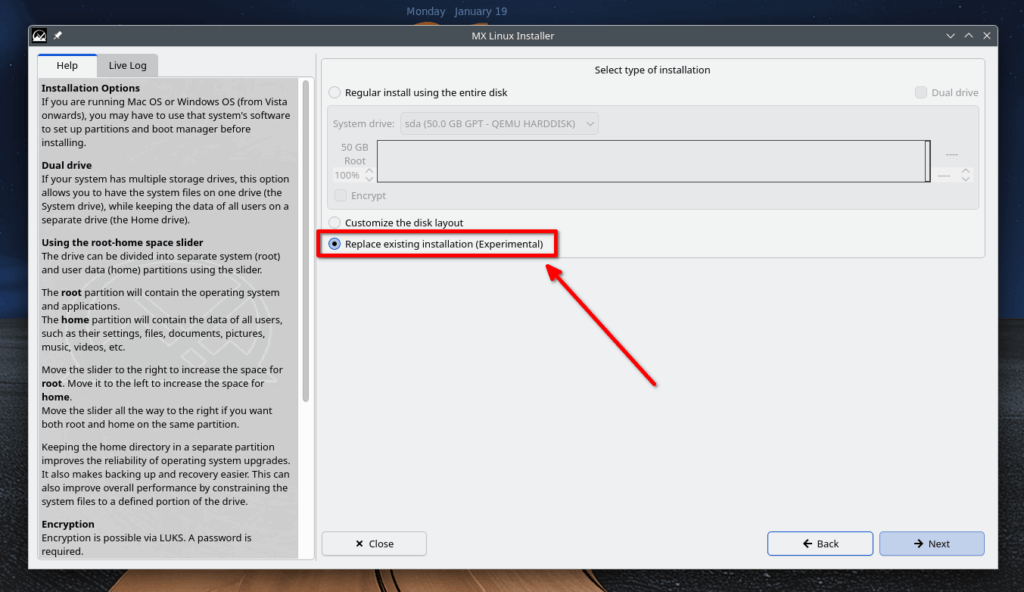Click the Select type of installation title

coord(652,70)
